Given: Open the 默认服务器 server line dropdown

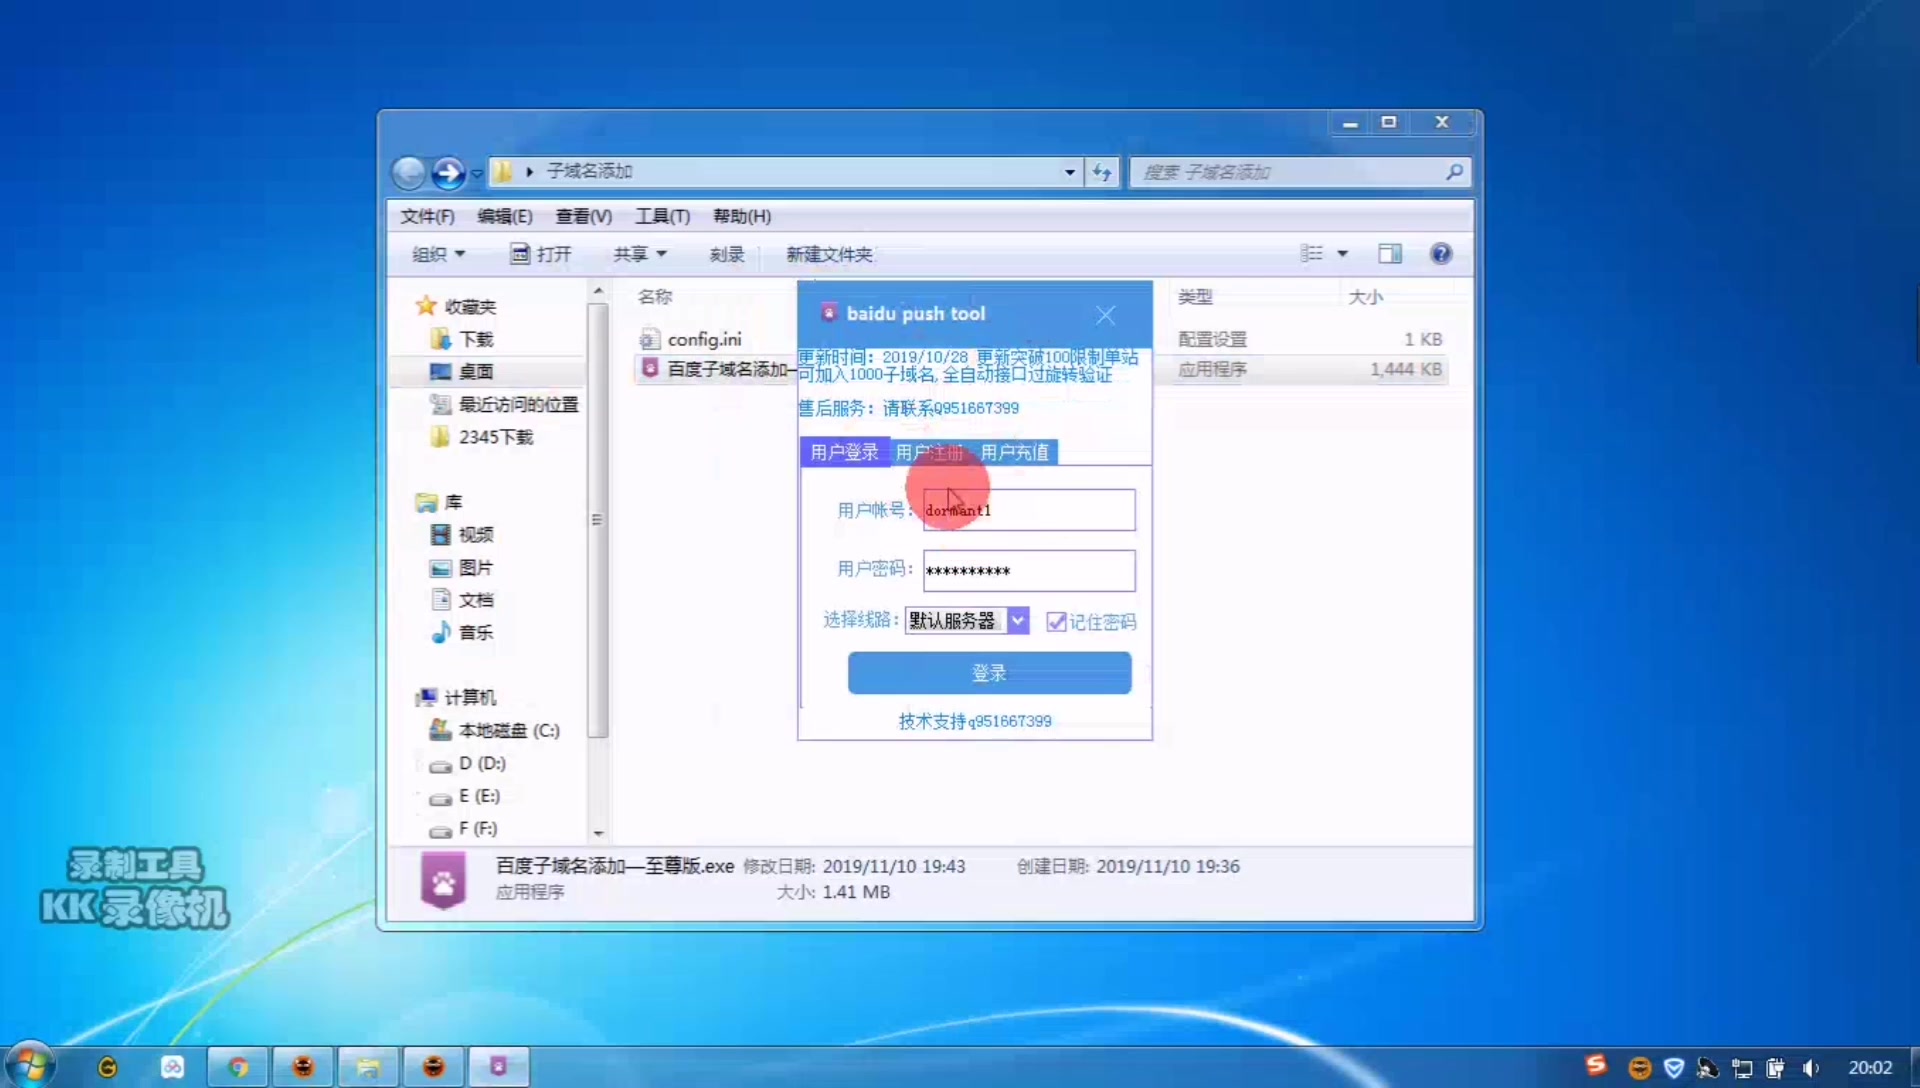Looking at the screenshot, I should (x=1018, y=620).
